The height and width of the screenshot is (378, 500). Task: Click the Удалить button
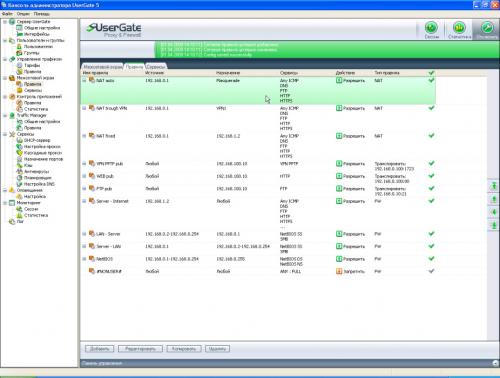(x=217, y=349)
